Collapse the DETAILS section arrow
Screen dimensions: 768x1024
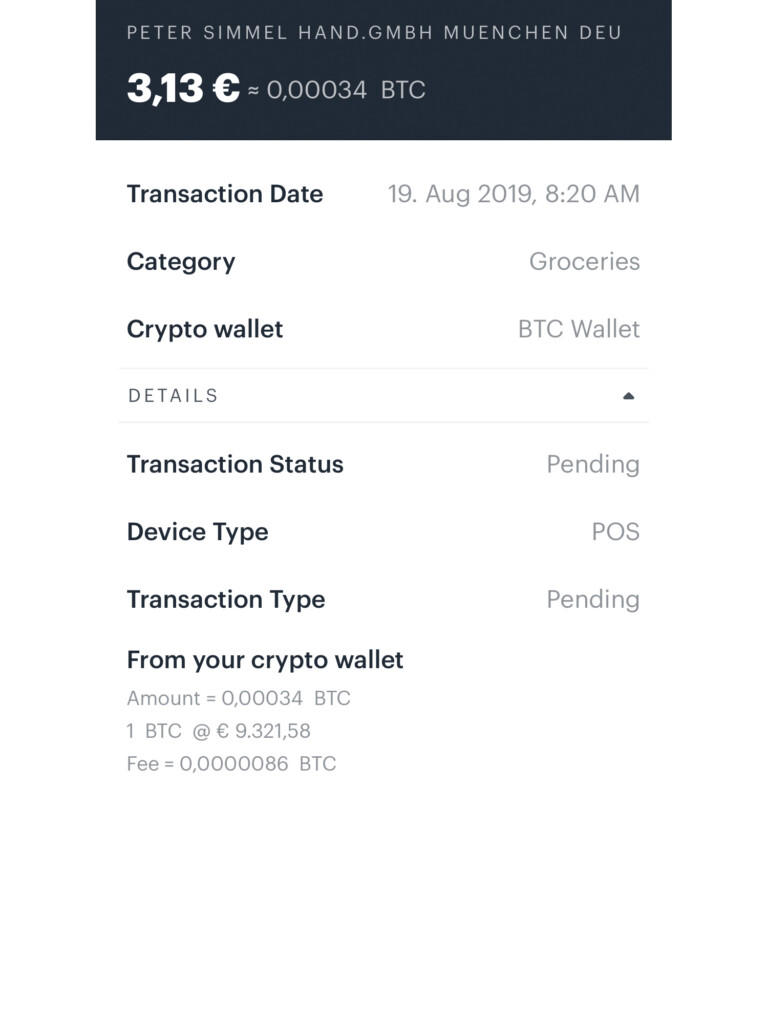pos(628,396)
